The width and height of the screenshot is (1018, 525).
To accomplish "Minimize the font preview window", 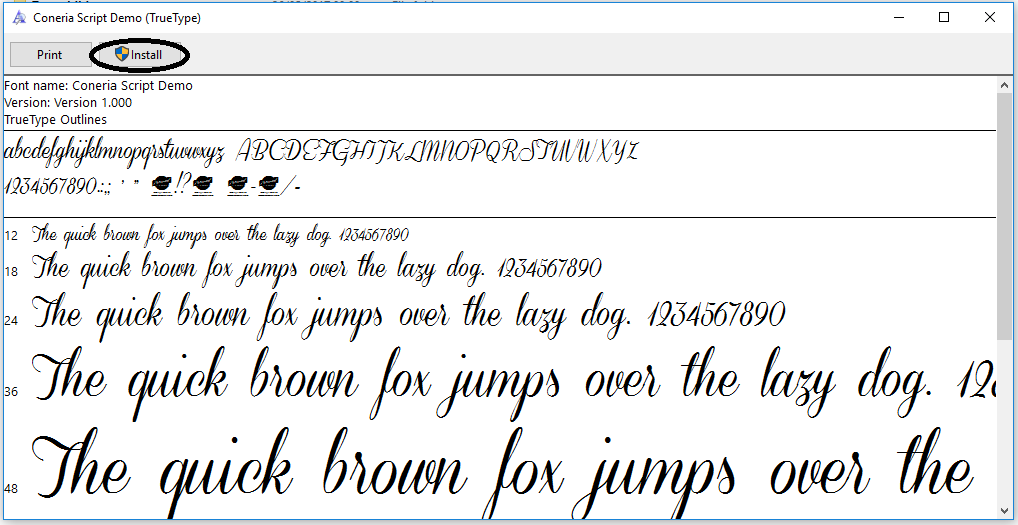I will pos(899,18).
